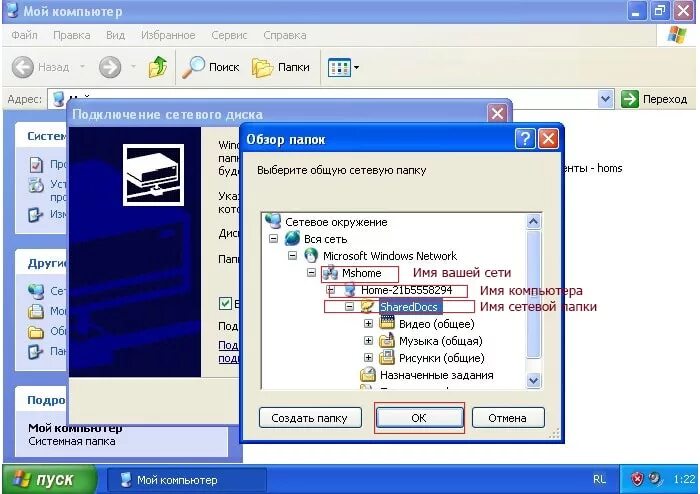Open the Справка menu
The width and height of the screenshot is (700, 494).
click(285, 35)
